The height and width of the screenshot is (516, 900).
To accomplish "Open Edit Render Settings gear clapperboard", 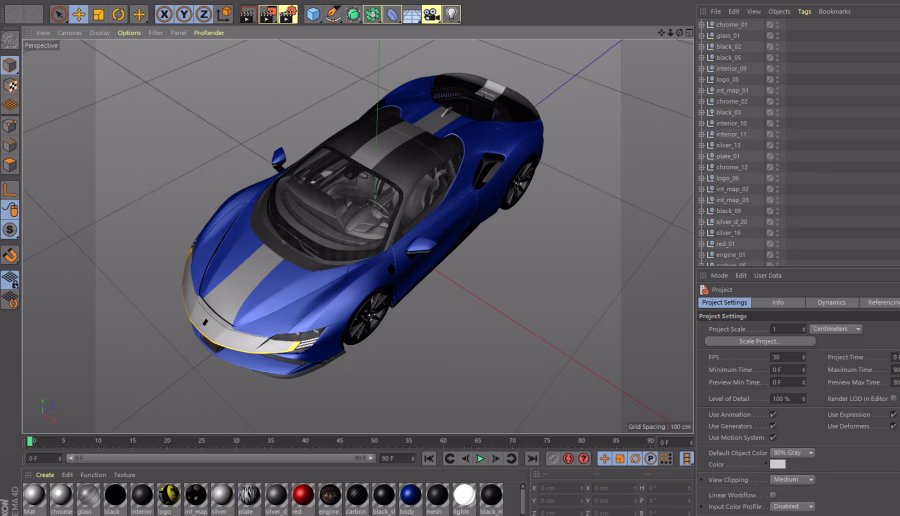I will [288, 14].
